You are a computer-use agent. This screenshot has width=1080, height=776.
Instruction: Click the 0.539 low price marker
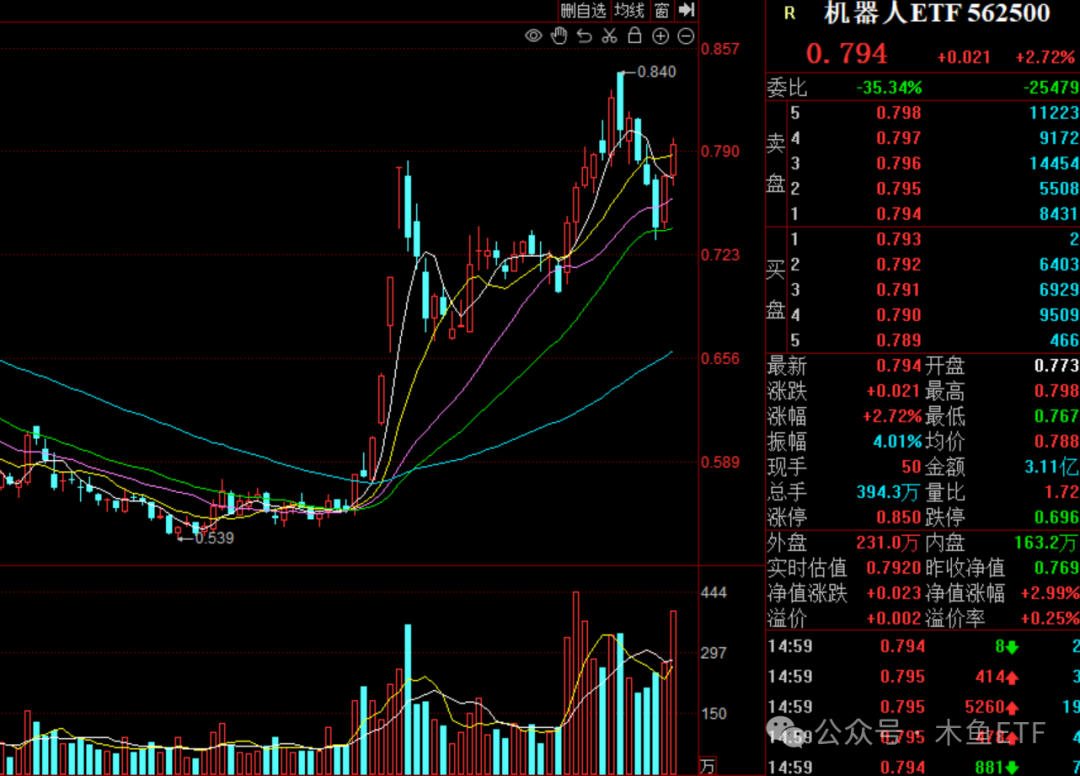click(x=213, y=538)
